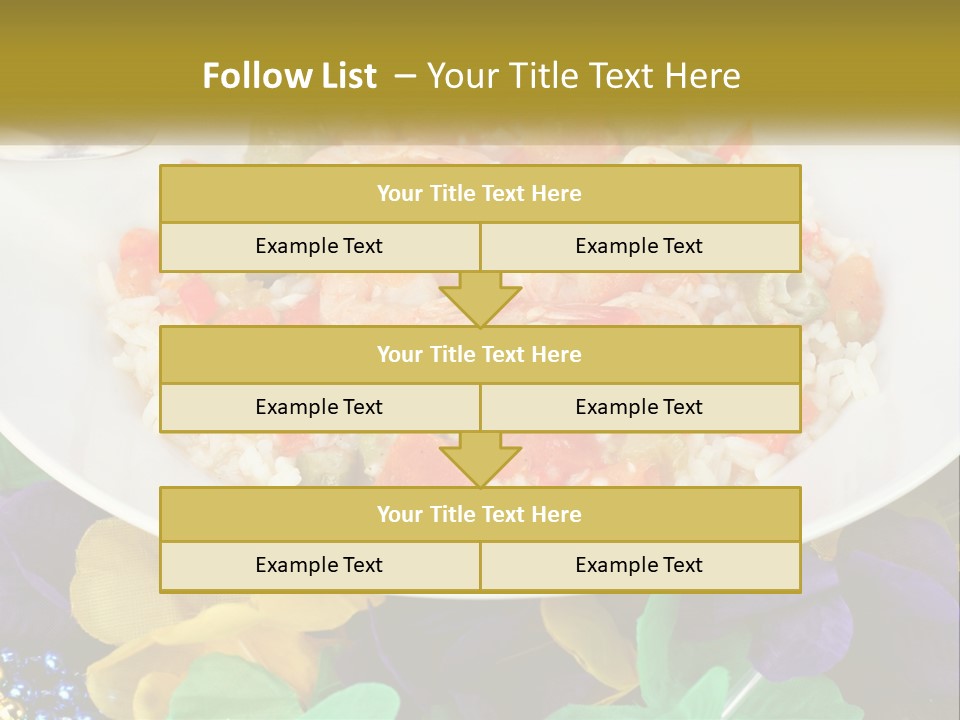Screen dimensions: 960x720
Task: Select the down arrow above the third block
Action: (480, 460)
